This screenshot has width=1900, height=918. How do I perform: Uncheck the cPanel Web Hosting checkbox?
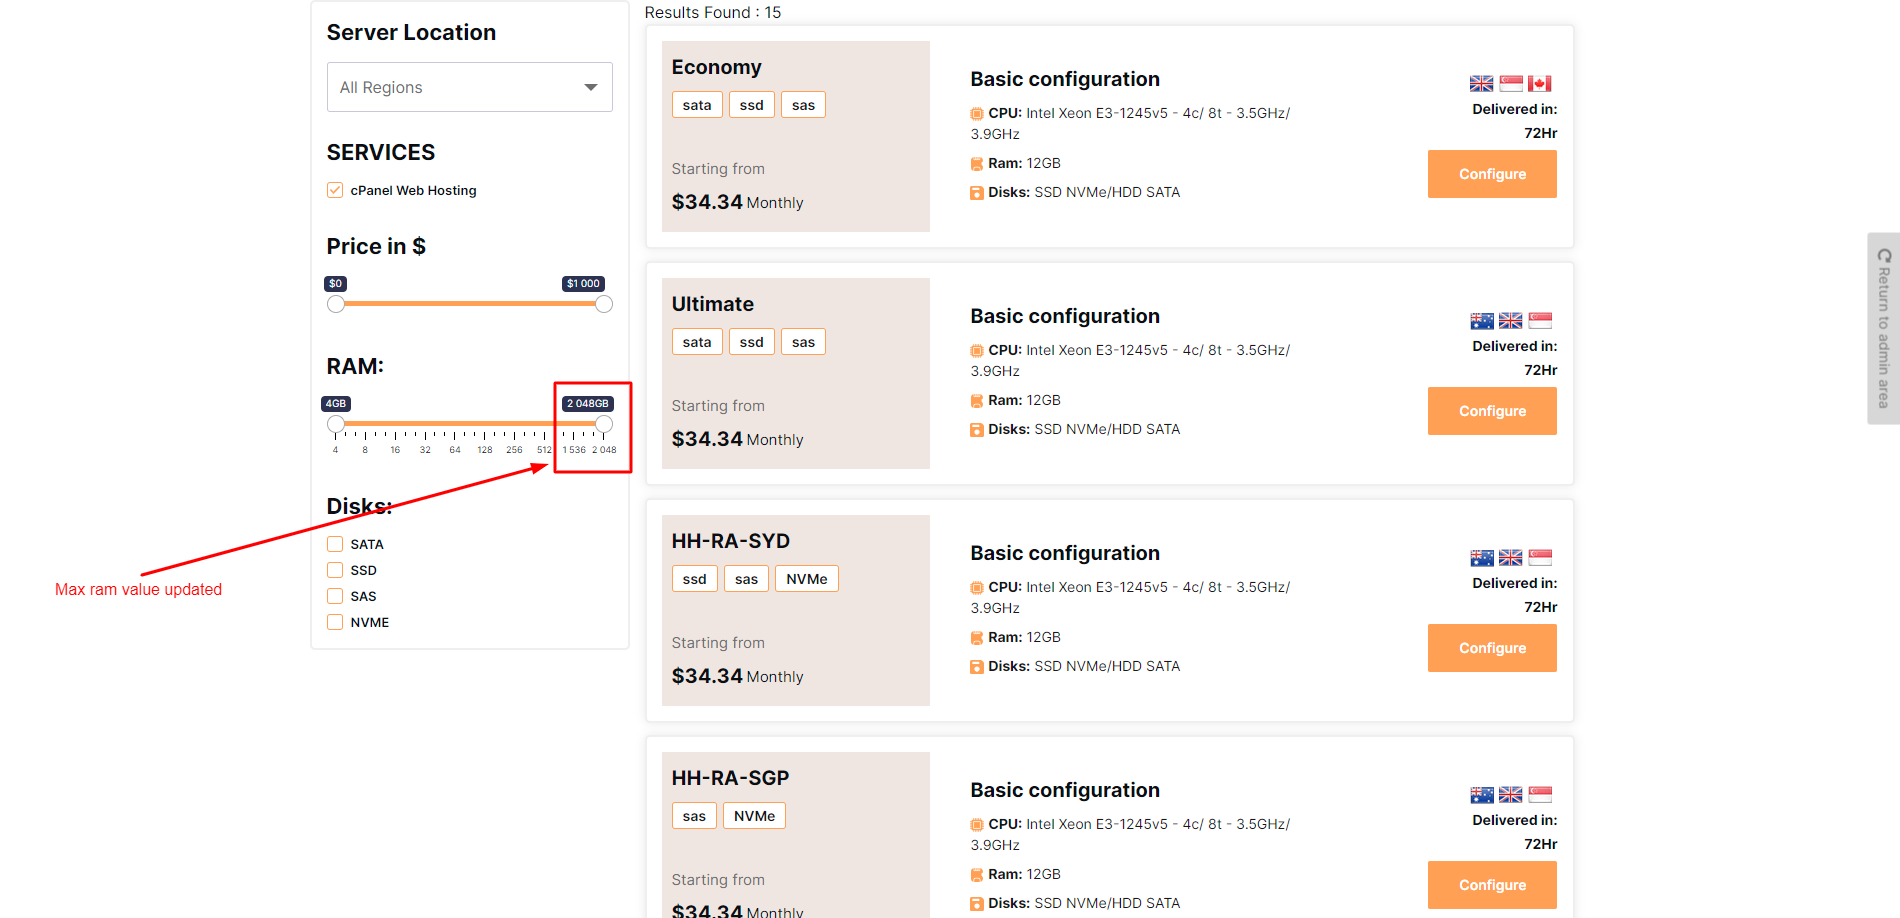(x=335, y=190)
